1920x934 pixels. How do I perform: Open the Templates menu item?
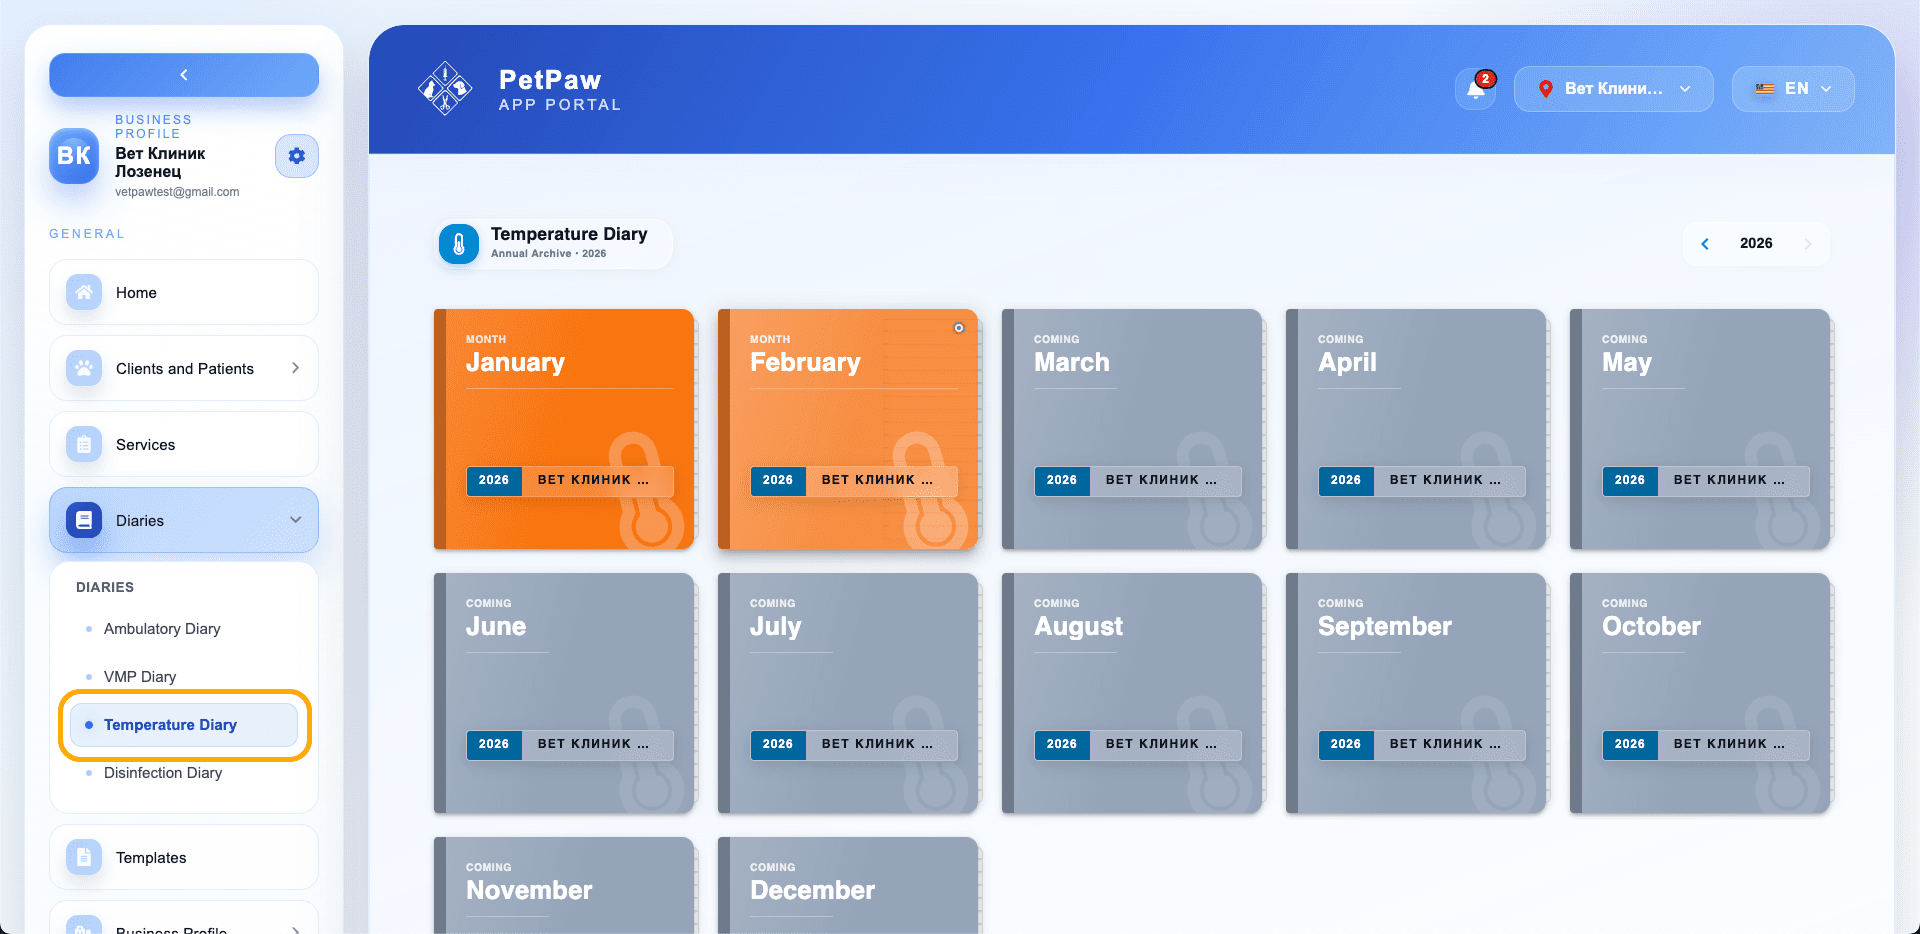(184, 857)
